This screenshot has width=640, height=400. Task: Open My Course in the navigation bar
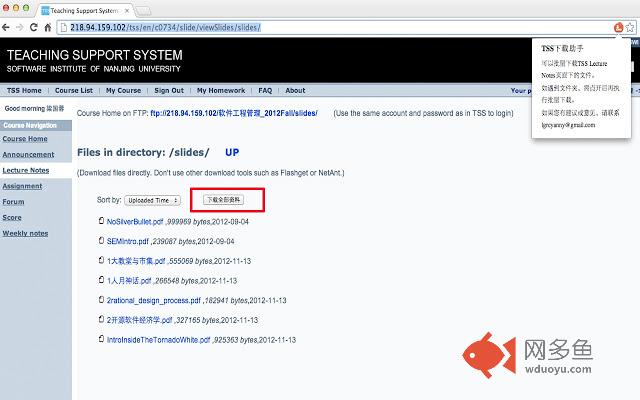(123, 91)
